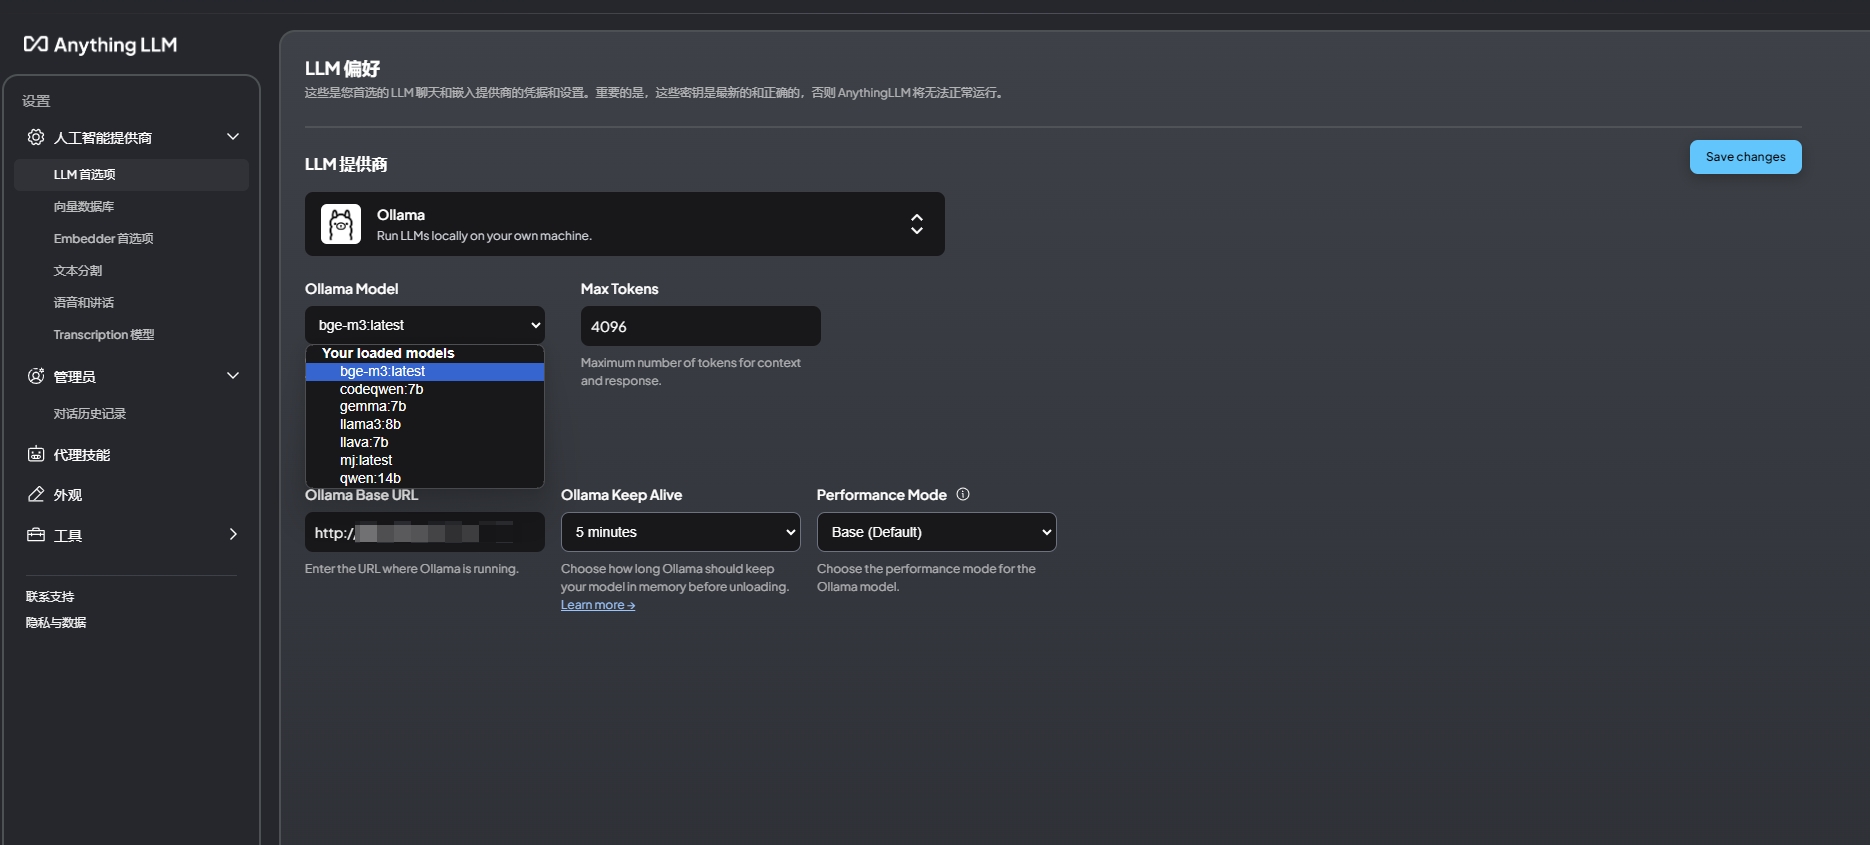Open agent skills via robot icon
1870x845 pixels.
tap(36, 455)
